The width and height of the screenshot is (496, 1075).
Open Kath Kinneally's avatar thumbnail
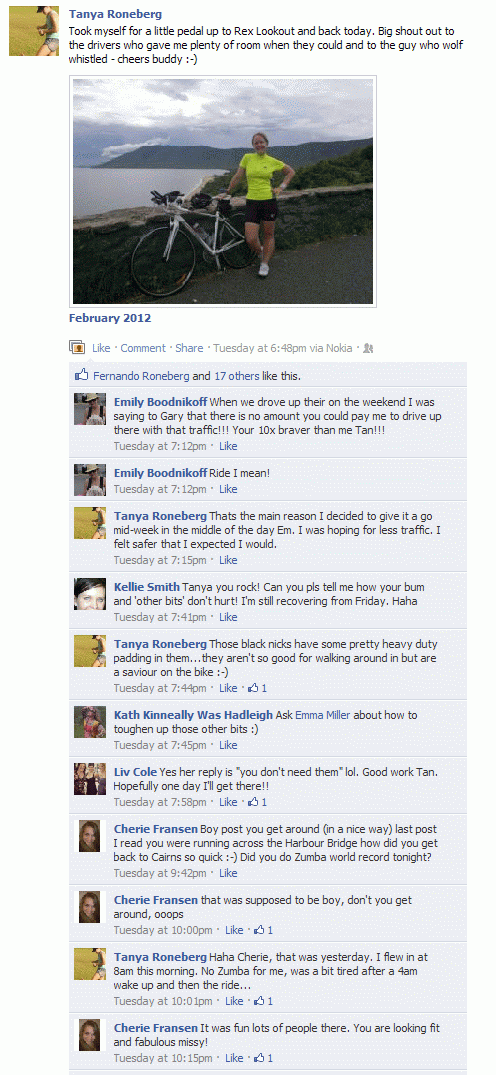[90, 722]
